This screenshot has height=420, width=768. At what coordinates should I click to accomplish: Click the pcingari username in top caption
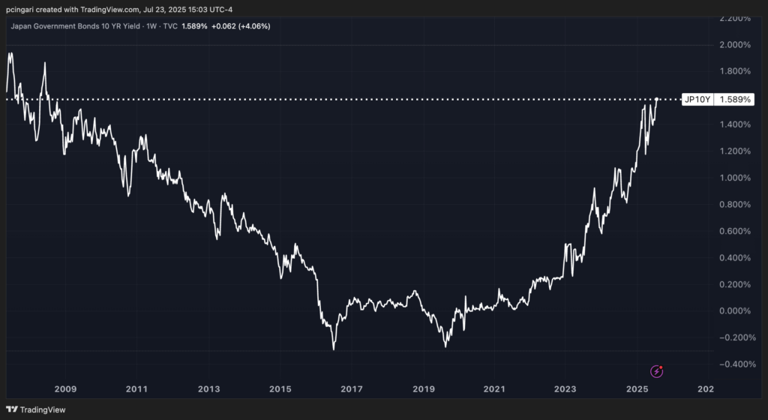20,9
